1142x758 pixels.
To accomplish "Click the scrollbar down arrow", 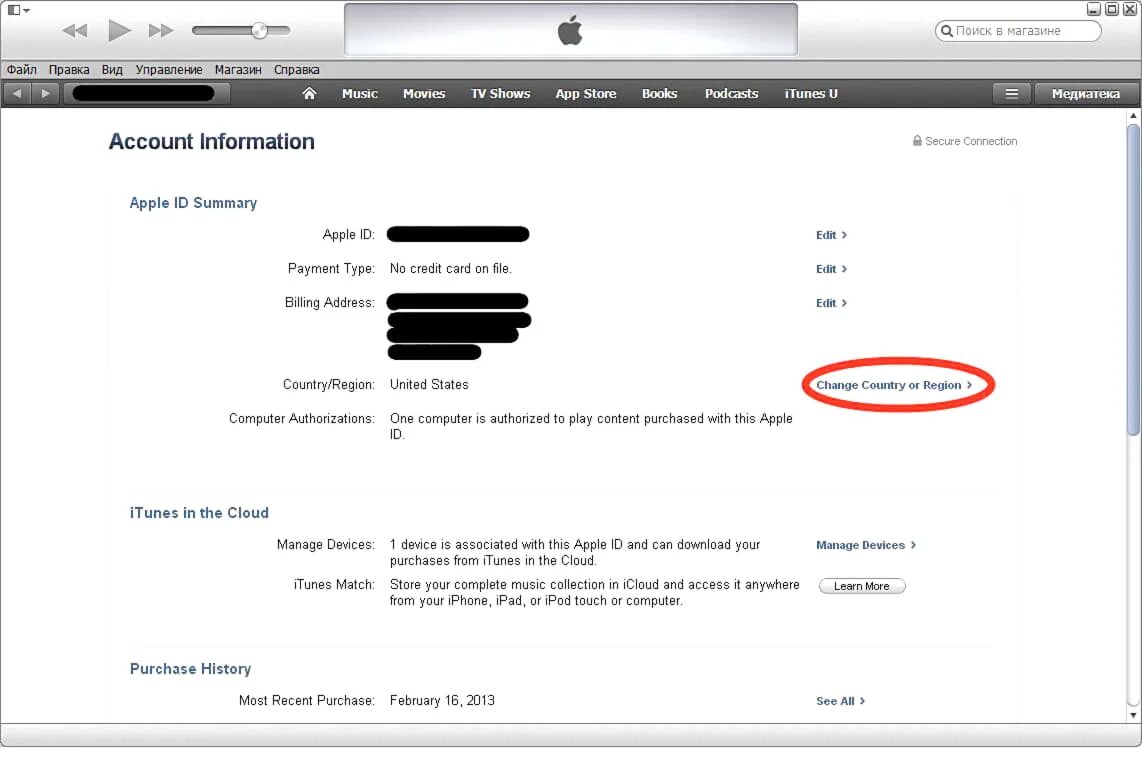I will [1133, 715].
